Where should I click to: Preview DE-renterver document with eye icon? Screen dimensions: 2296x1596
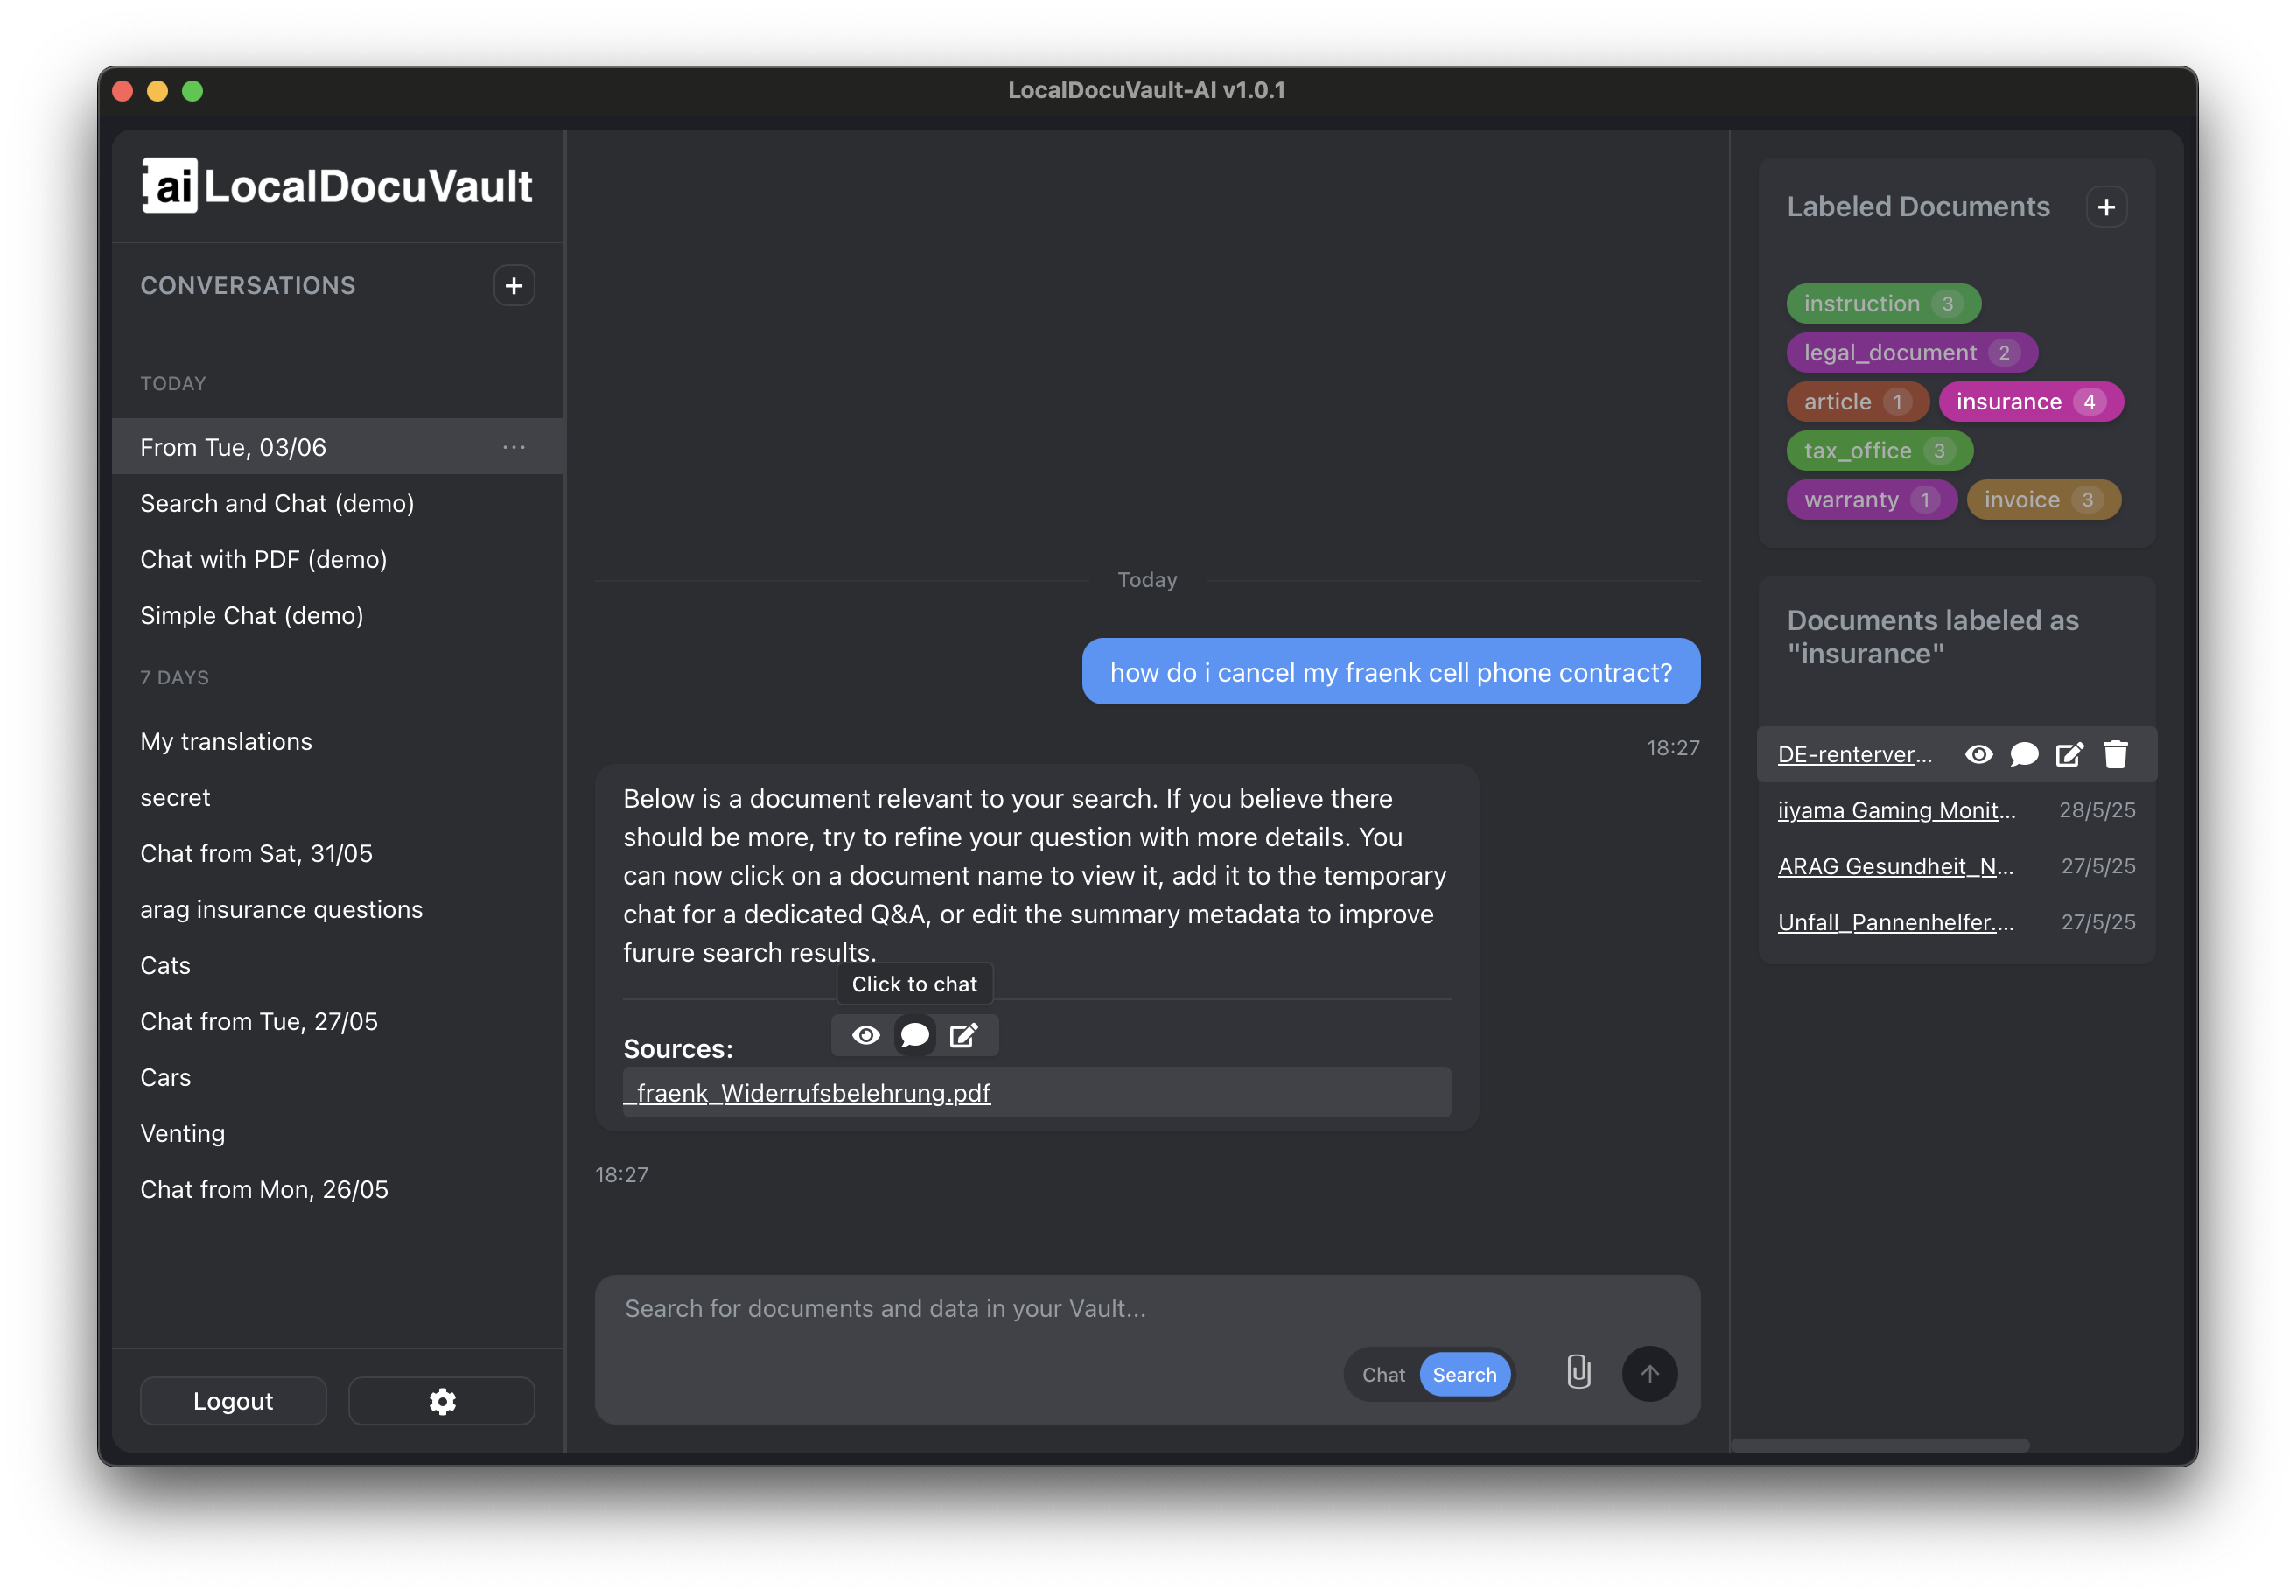pyautogui.click(x=1978, y=754)
